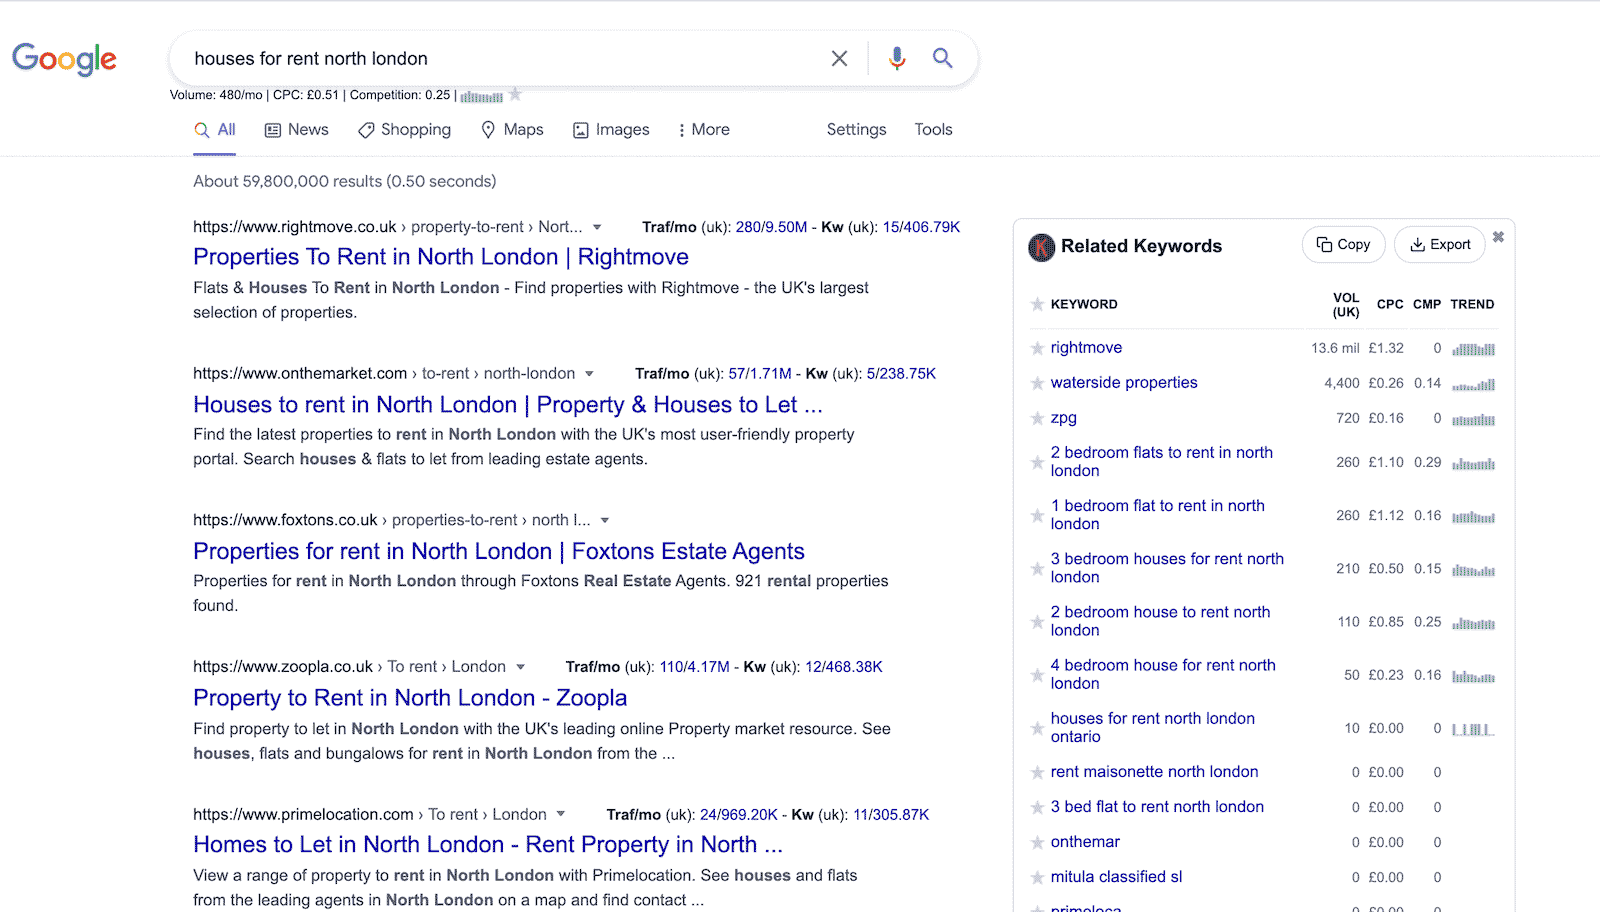This screenshot has height=912, width=1600.
Task: Click the Keywords Everywhere logo in the panel
Action: coord(1041,247)
